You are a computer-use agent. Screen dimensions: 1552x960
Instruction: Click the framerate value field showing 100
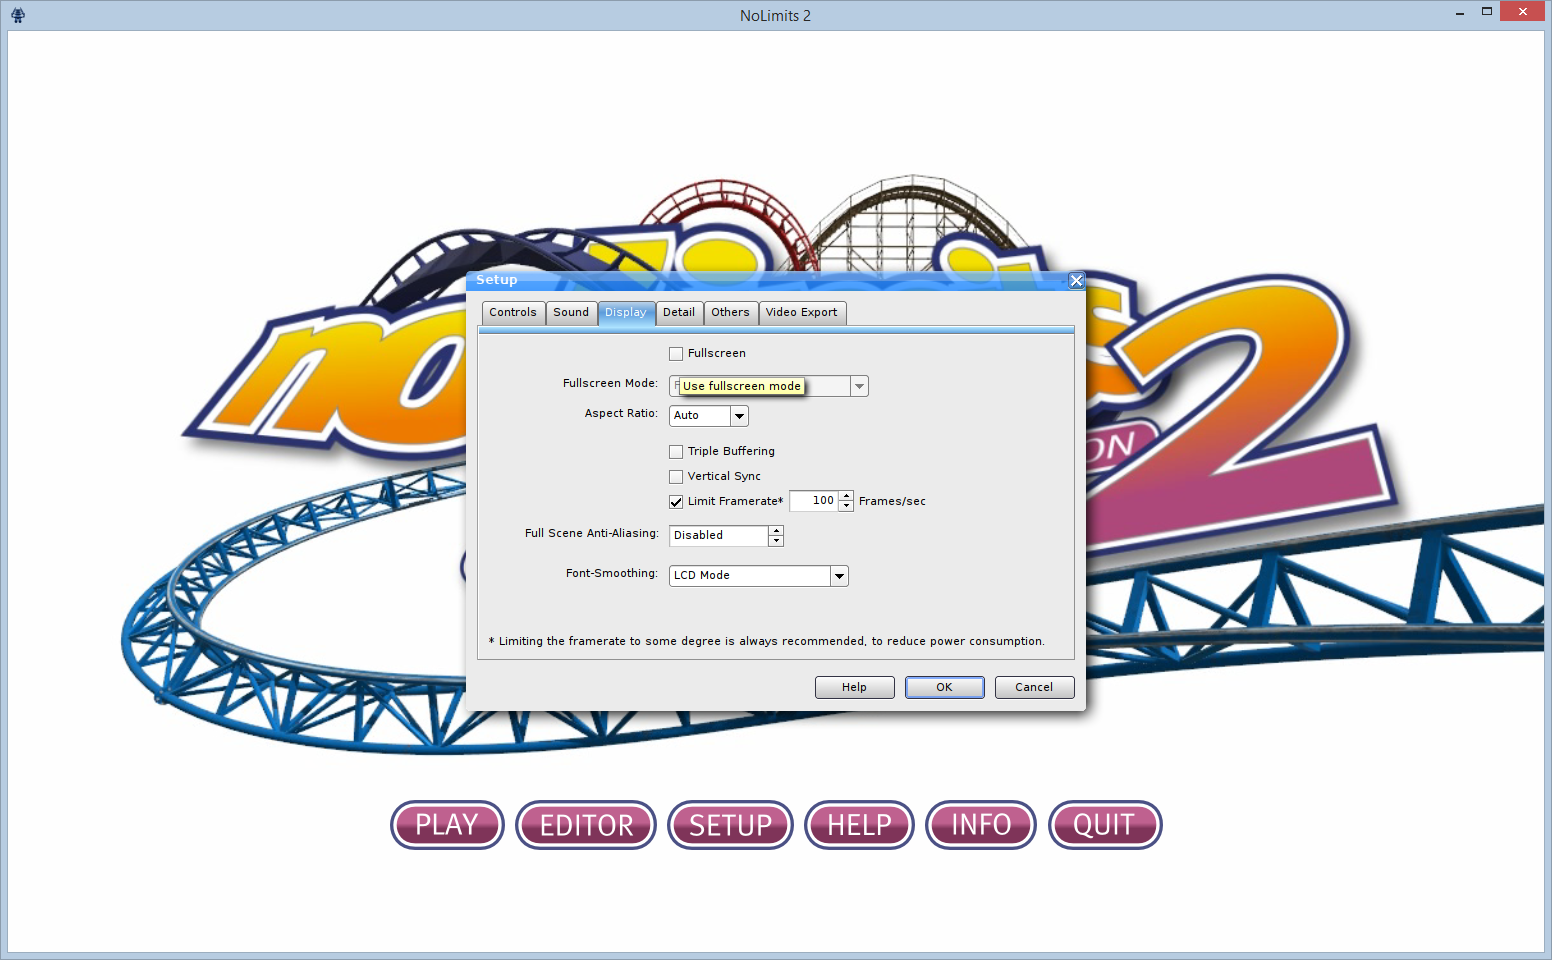(x=814, y=501)
